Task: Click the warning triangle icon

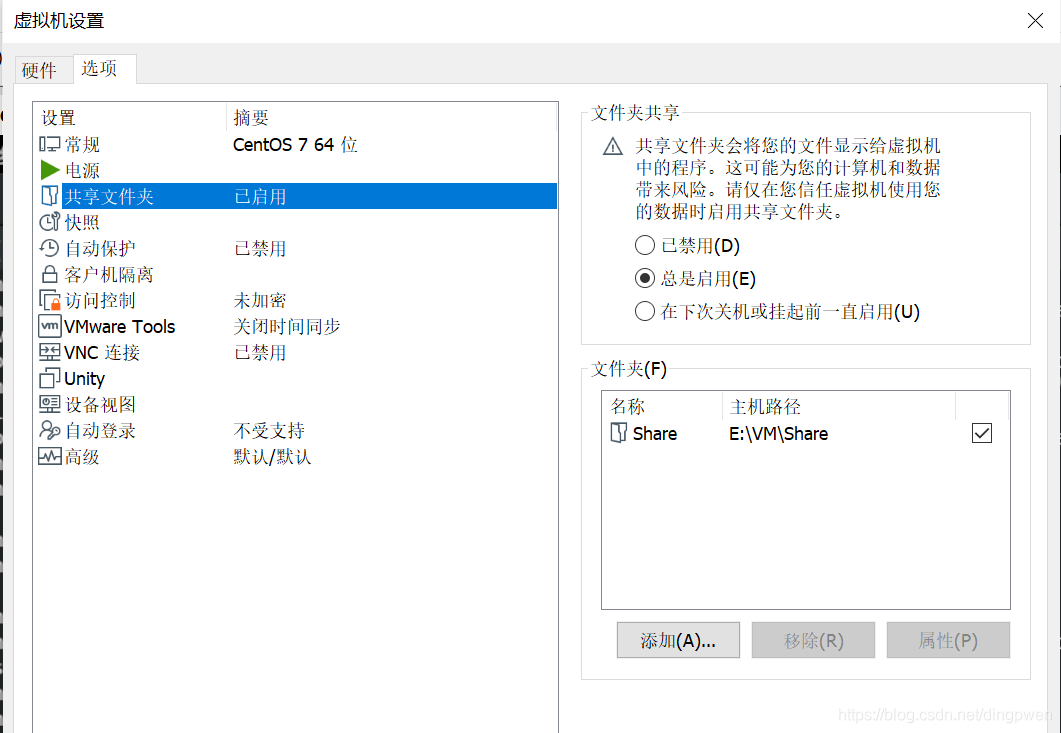Action: pyautogui.click(x=613, y=146)
